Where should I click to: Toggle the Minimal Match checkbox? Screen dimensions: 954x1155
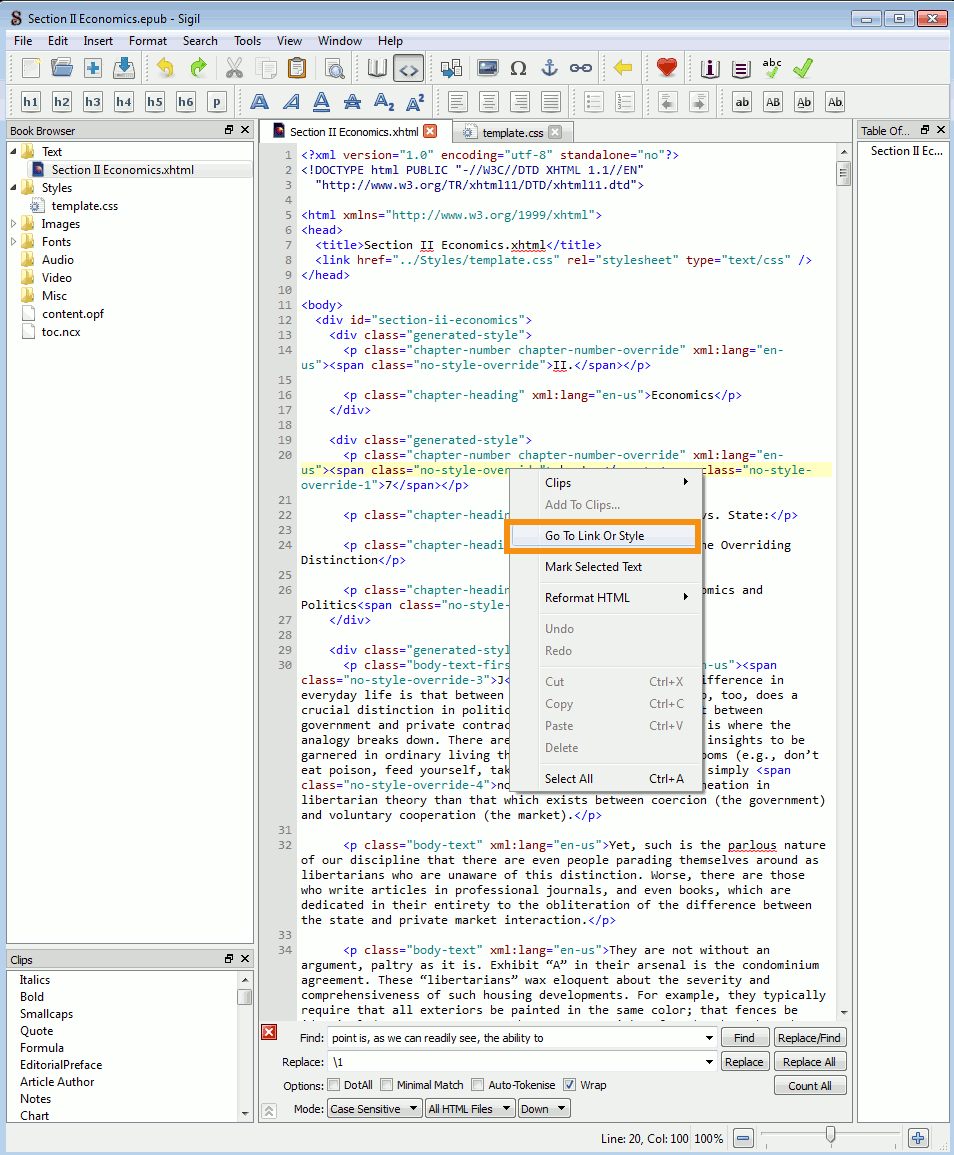pos(386,1085)
